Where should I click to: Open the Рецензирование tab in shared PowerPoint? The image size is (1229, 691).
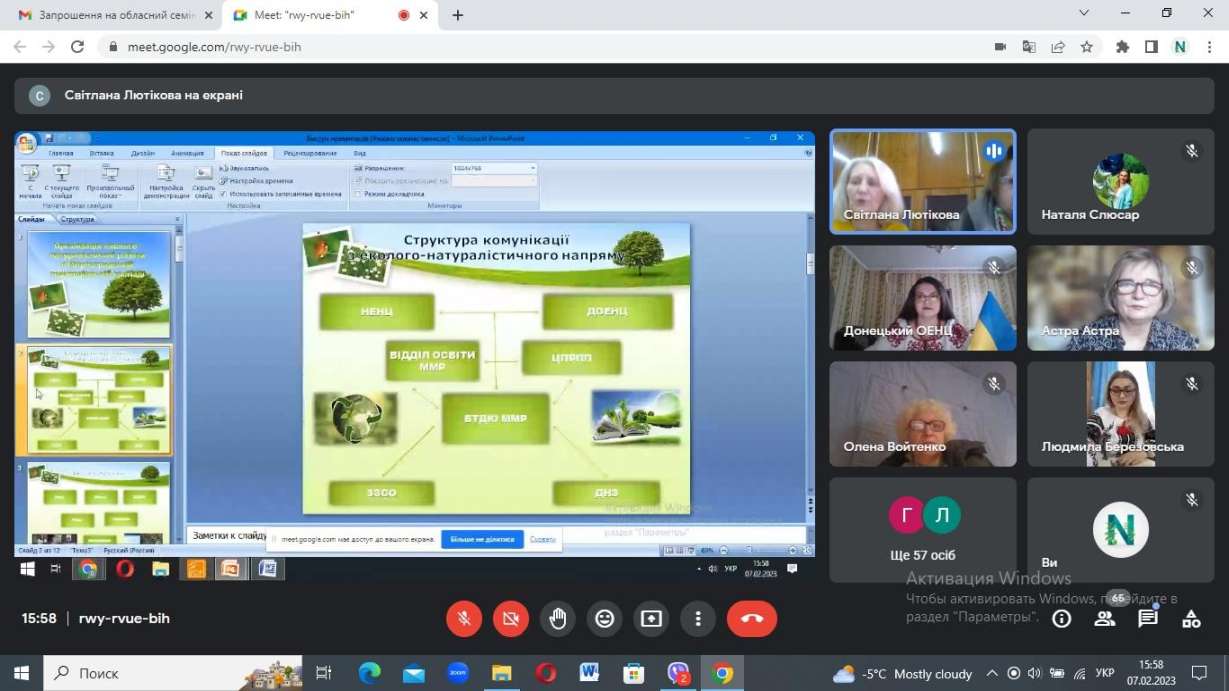[309, 153]
